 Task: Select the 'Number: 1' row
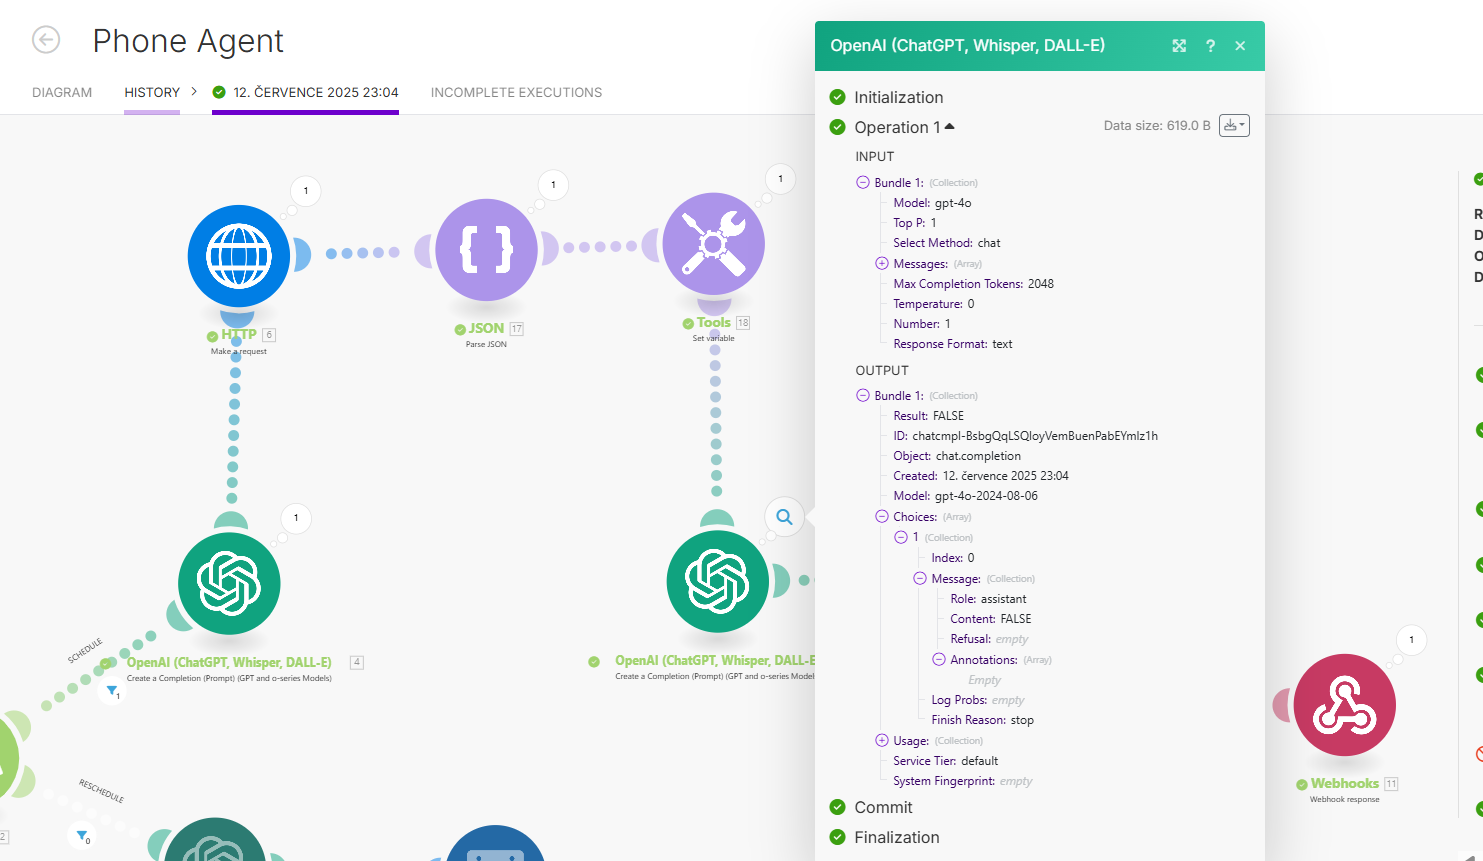pyautogui.click(x=922, y=324)
